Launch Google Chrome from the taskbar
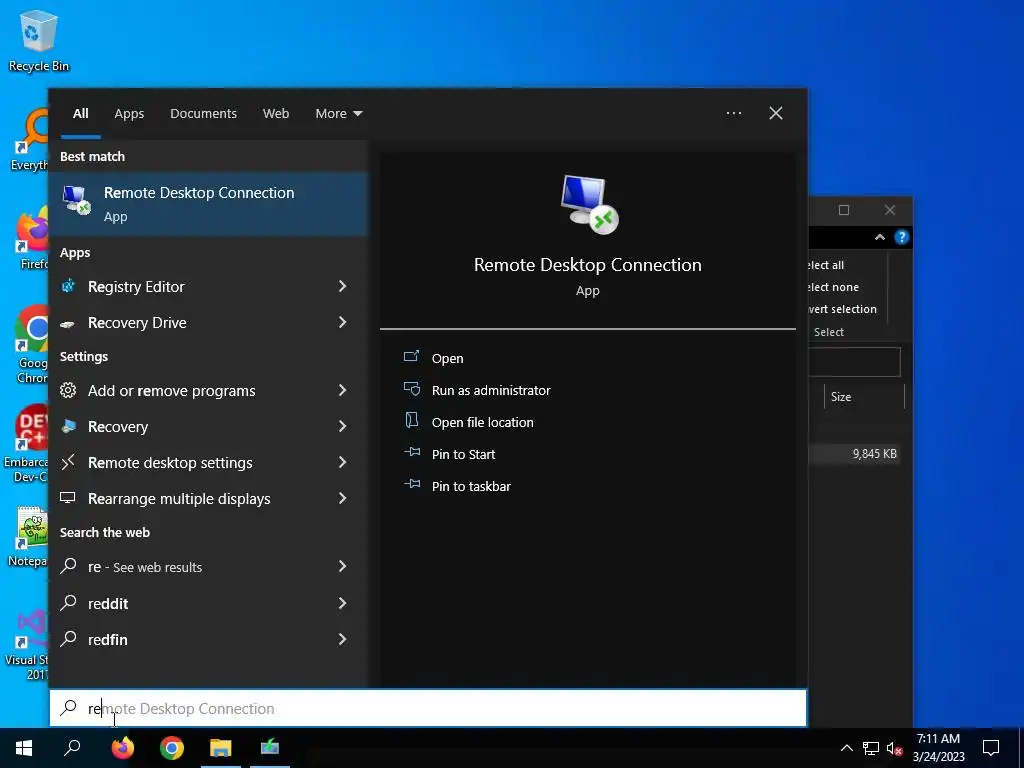The image size is (1024, 768). tap(172, 748)
